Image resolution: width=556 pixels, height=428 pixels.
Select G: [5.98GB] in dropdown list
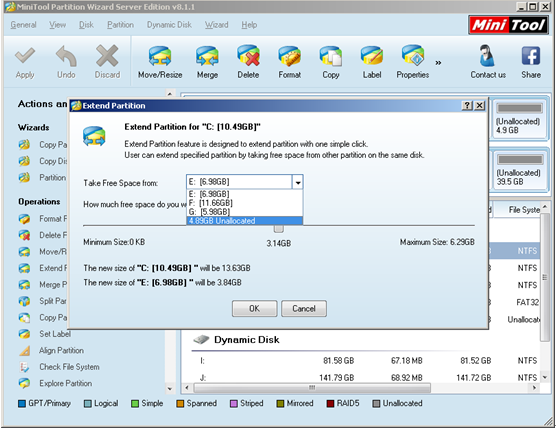pyautogui.click(x=244, y=212)
